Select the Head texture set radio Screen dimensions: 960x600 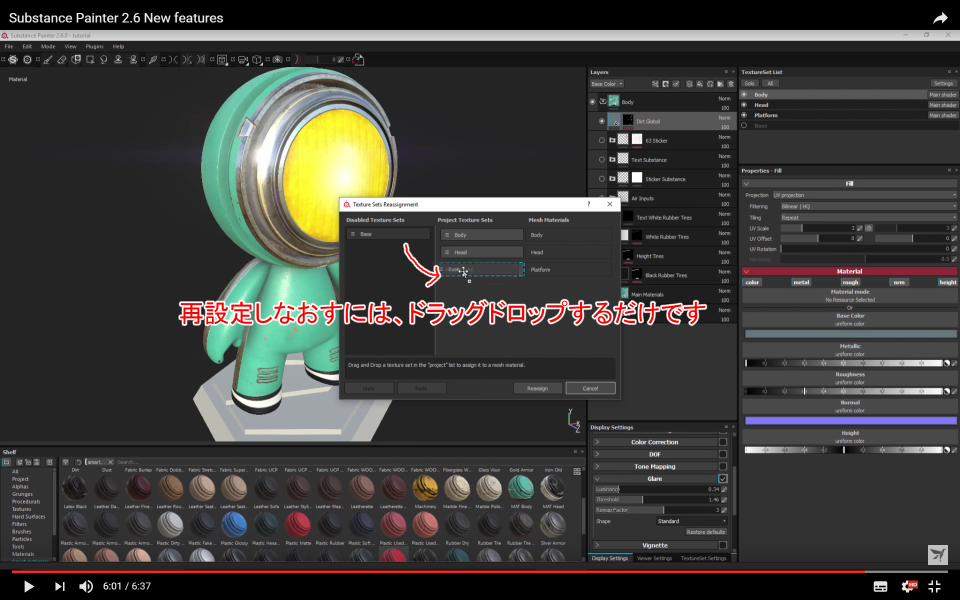coord(744,105)
